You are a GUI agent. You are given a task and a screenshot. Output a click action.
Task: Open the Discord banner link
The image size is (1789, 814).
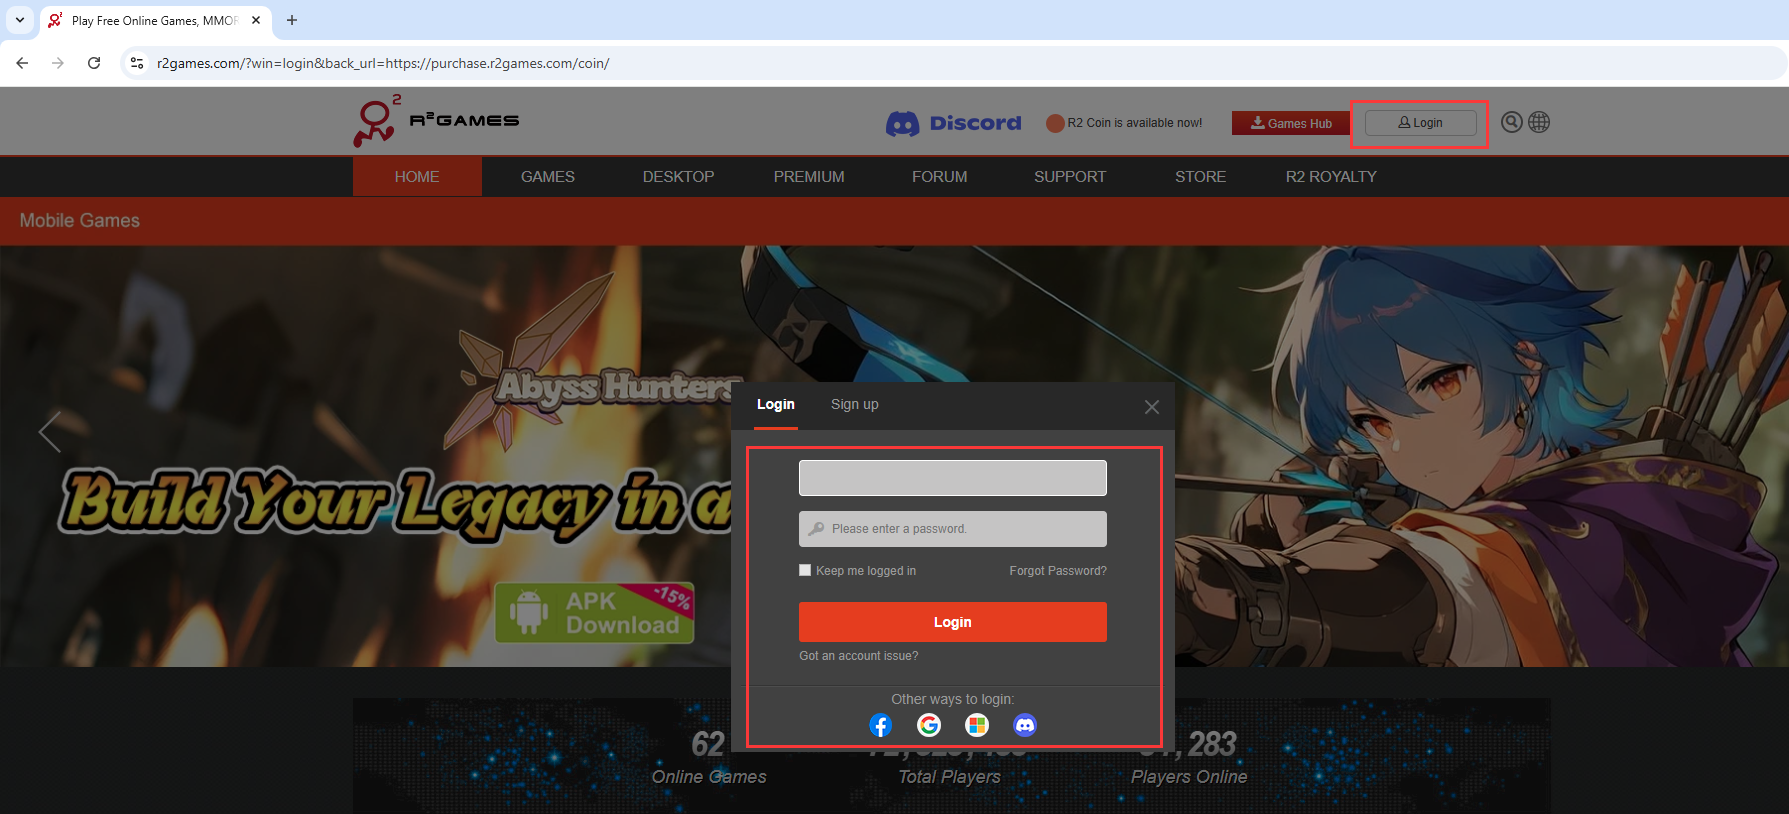[x=954, y=123]
